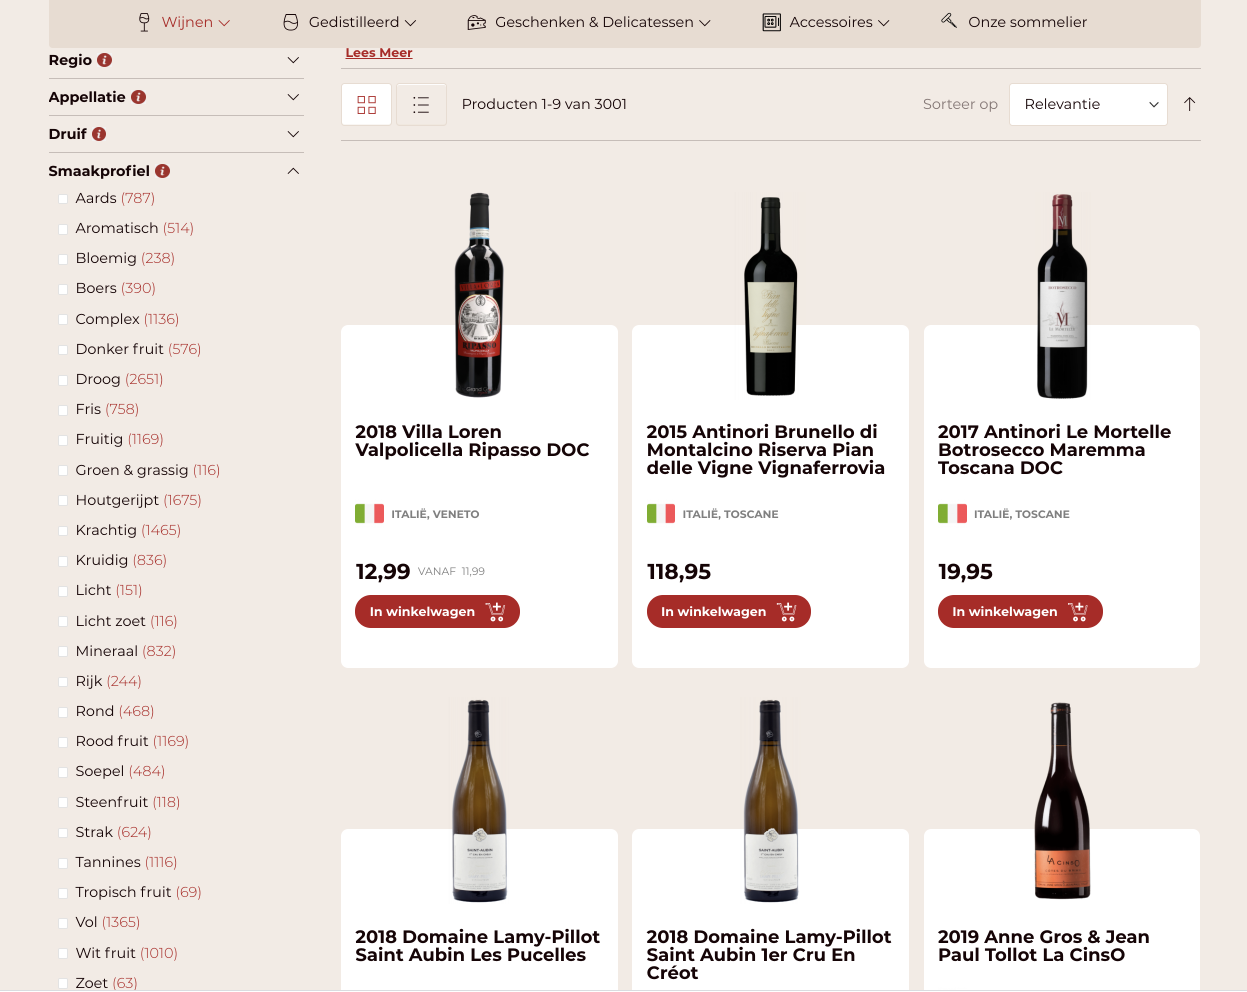
Task: Open the Relevantie sort dropdown
Action: point(1088,104)
